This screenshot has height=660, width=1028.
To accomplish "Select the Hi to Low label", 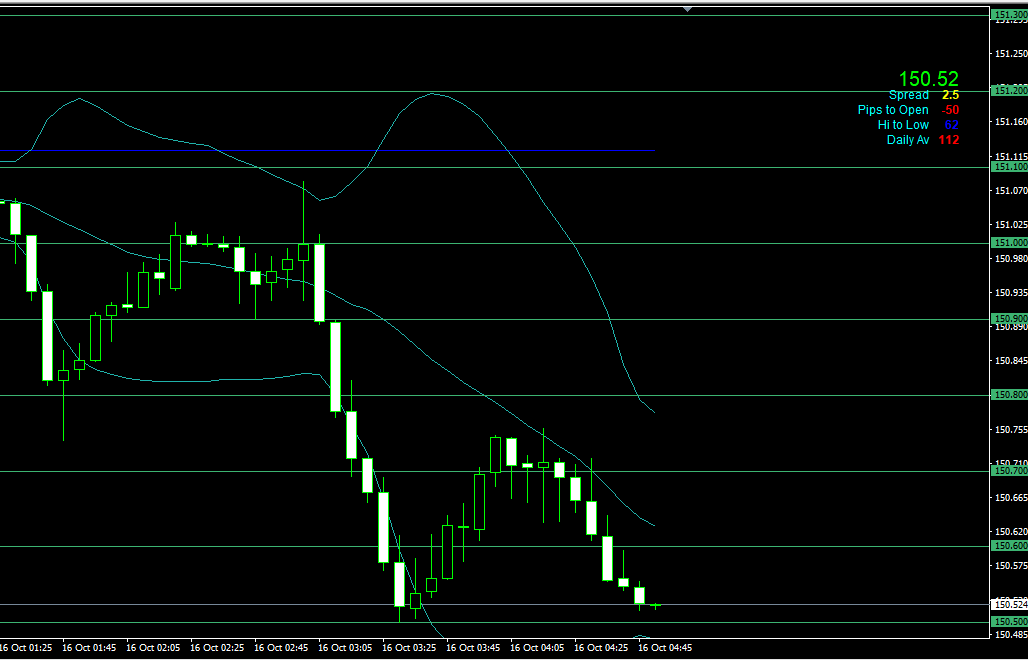I will tap(903, 125).
